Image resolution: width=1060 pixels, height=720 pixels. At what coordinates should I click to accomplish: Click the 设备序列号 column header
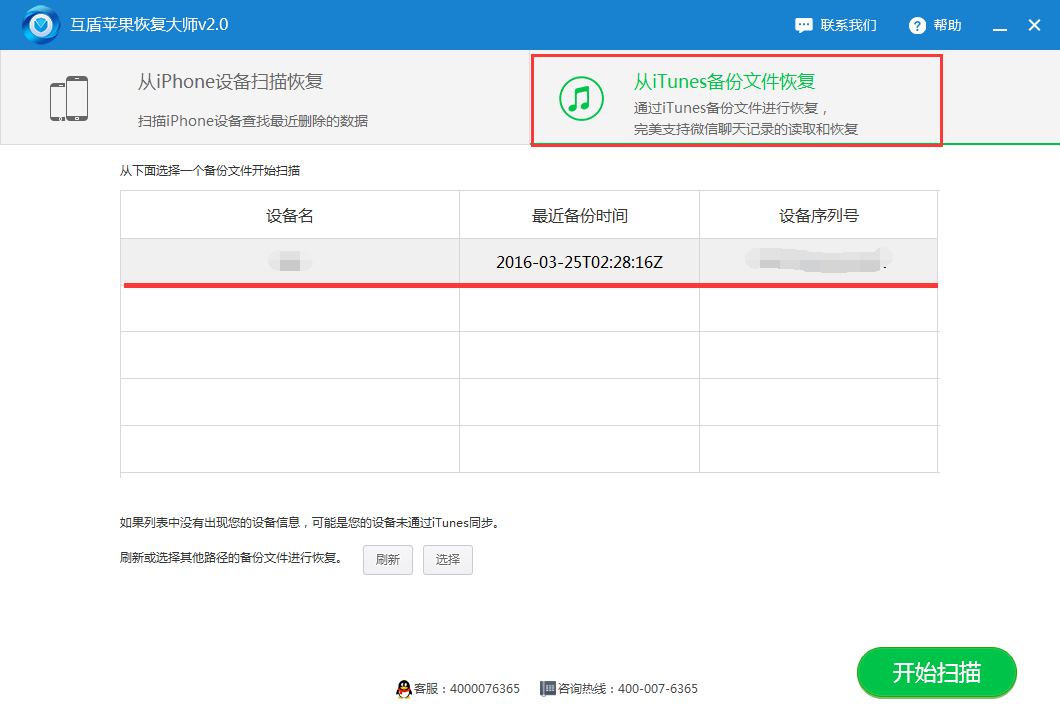point(818,215)
